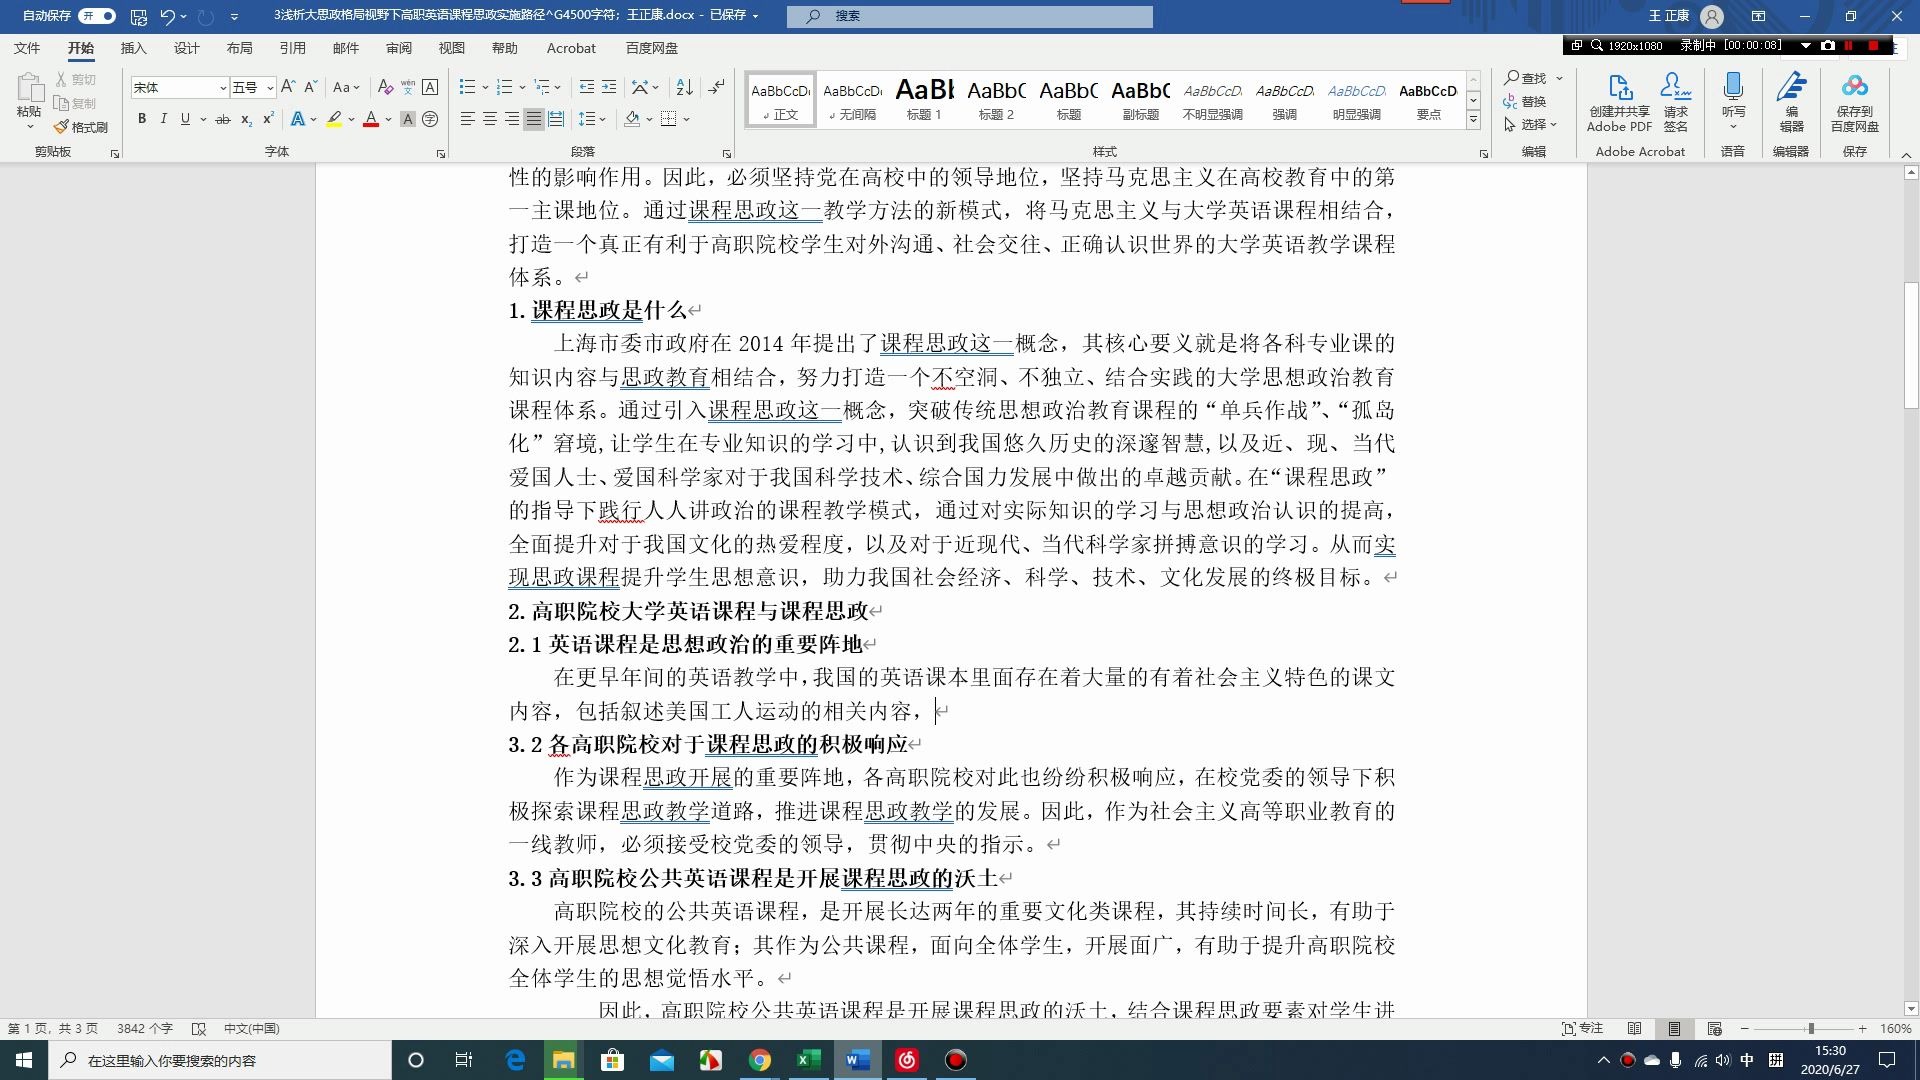The width and height of the screenshot is (1920, 1080).
Task: Apply superscript formatting
Action: 268,119
